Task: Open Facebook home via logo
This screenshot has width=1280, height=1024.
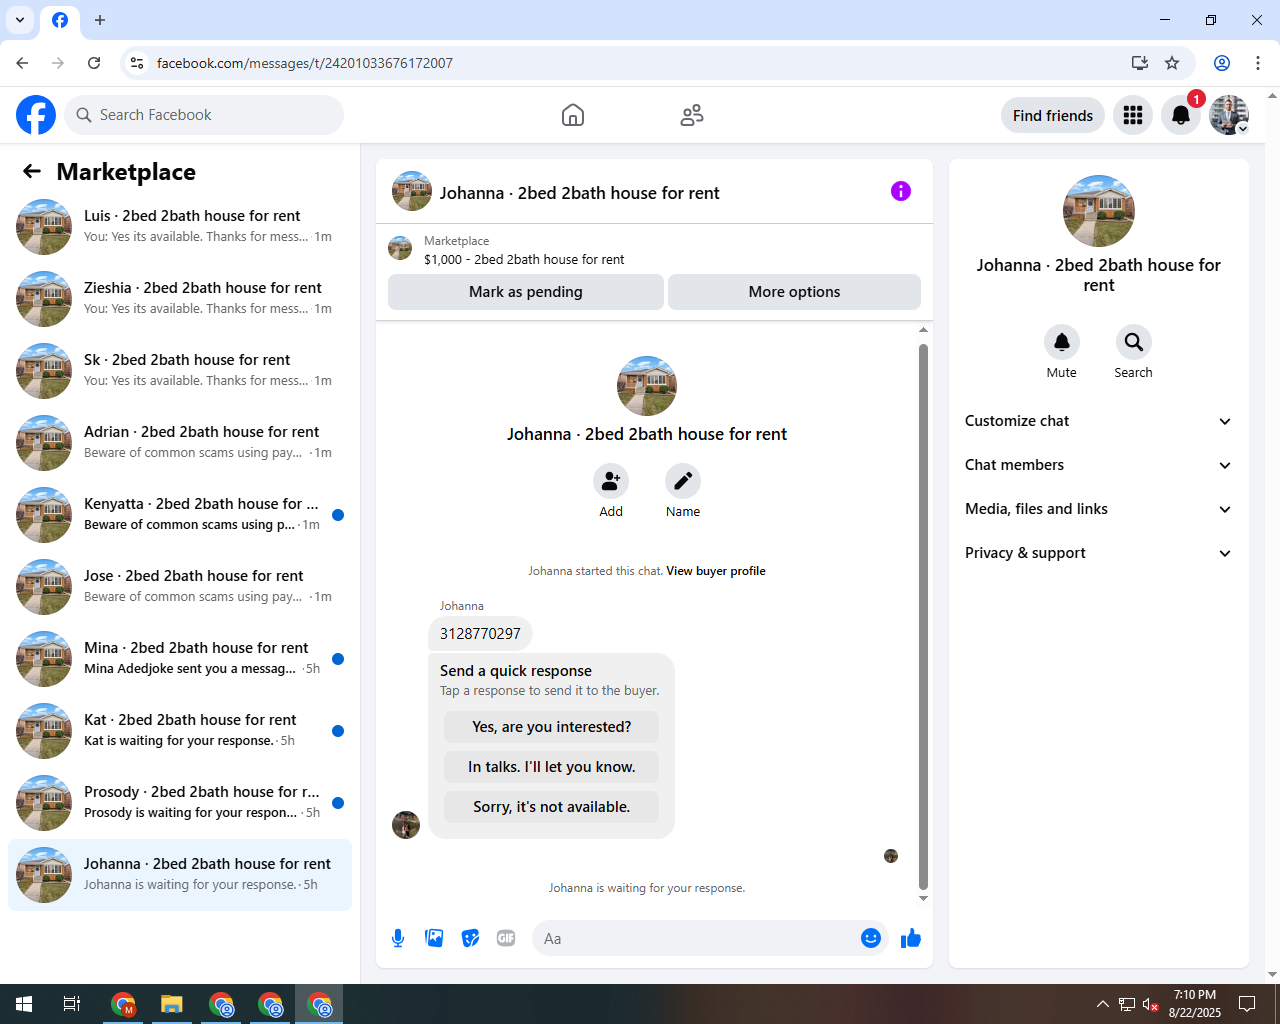Action: tap(36, 115)
